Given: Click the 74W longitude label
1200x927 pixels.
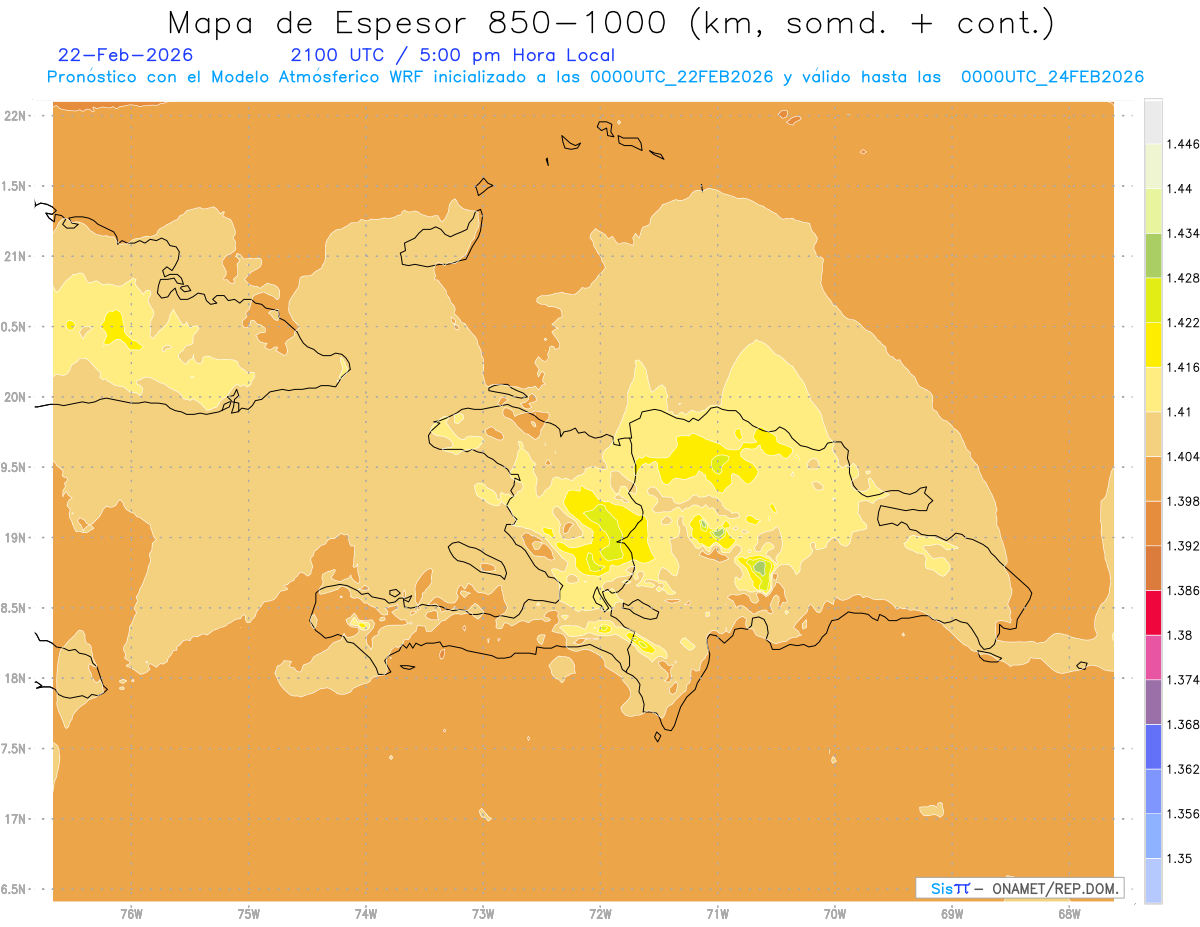Looking at the screenshot, I should click(366, 913).
